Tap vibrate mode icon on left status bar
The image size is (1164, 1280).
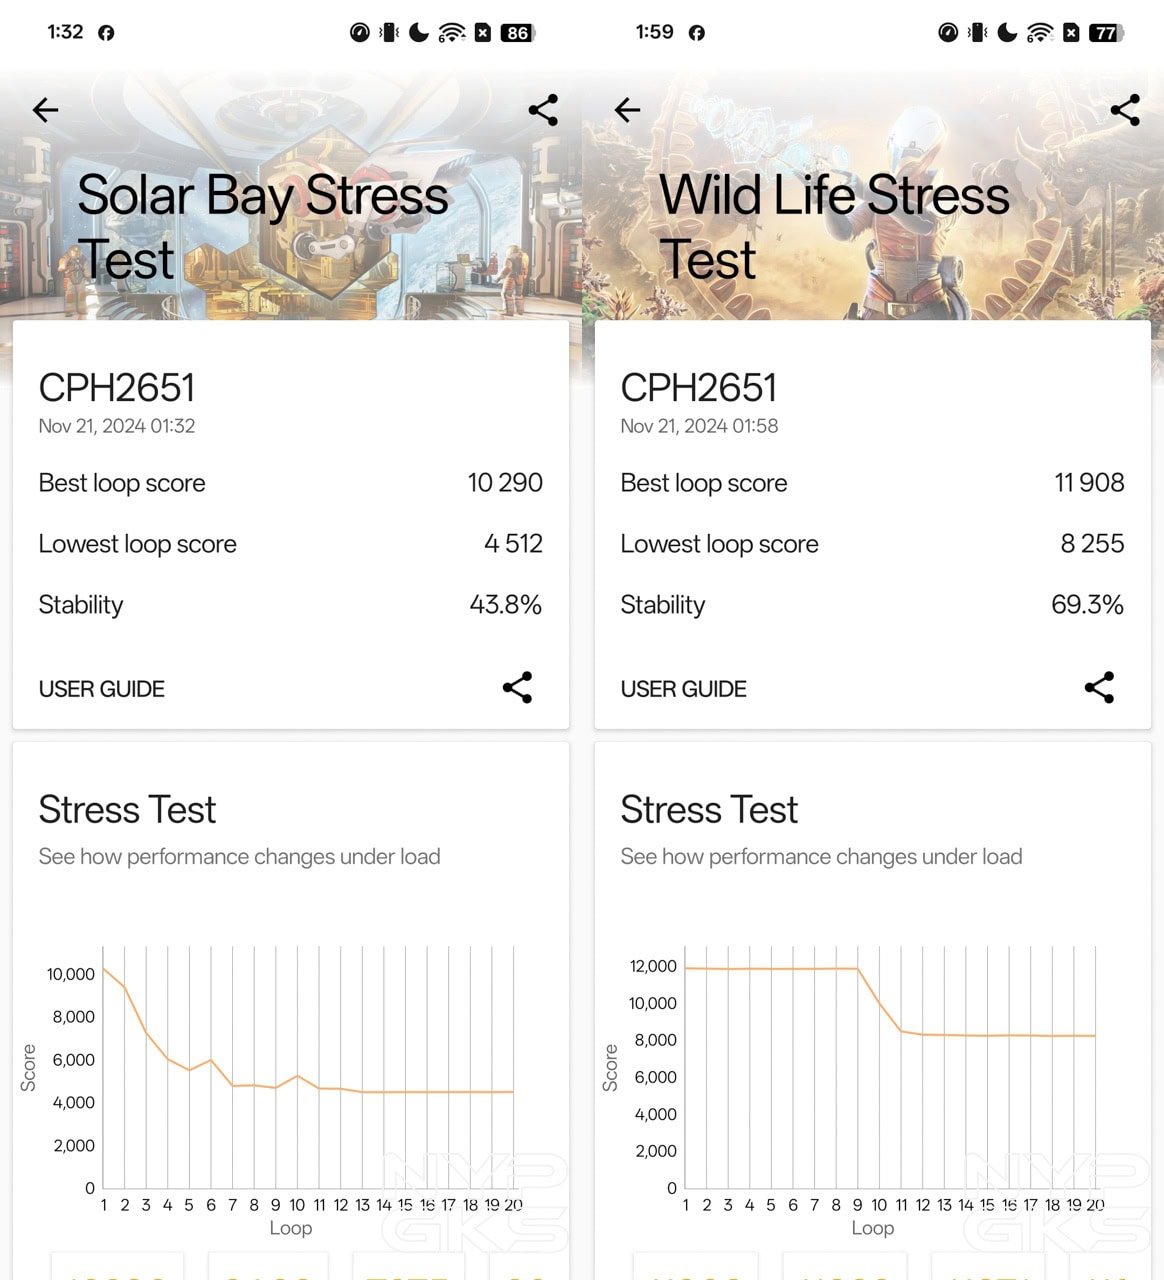(x=389, y=33)
